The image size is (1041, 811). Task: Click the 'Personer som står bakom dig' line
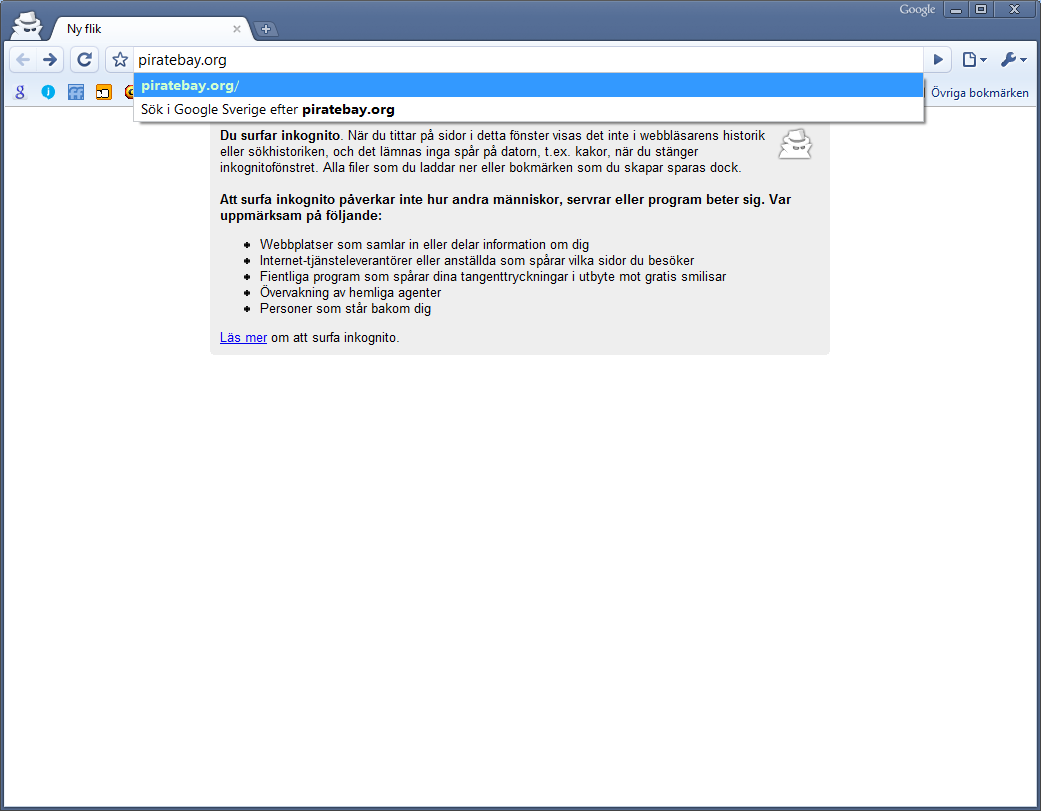tap(345, 309)
